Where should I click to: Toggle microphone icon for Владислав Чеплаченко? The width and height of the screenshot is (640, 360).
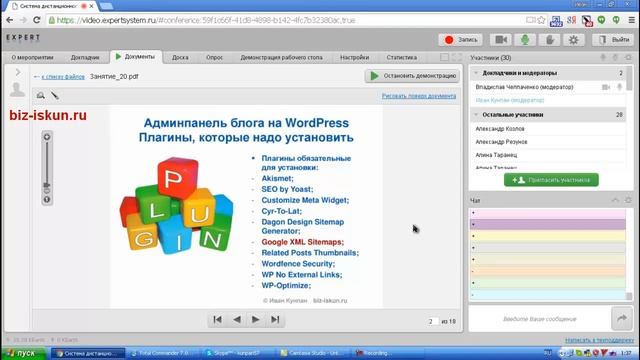click(x=620, y=87)
